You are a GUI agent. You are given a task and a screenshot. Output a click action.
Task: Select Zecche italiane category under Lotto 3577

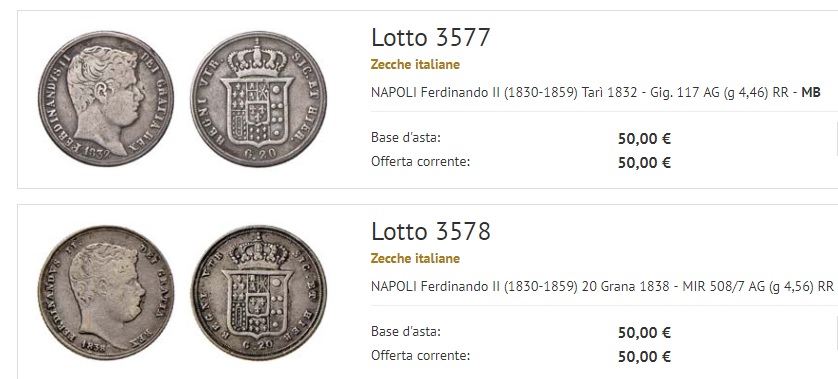point(415,65)
